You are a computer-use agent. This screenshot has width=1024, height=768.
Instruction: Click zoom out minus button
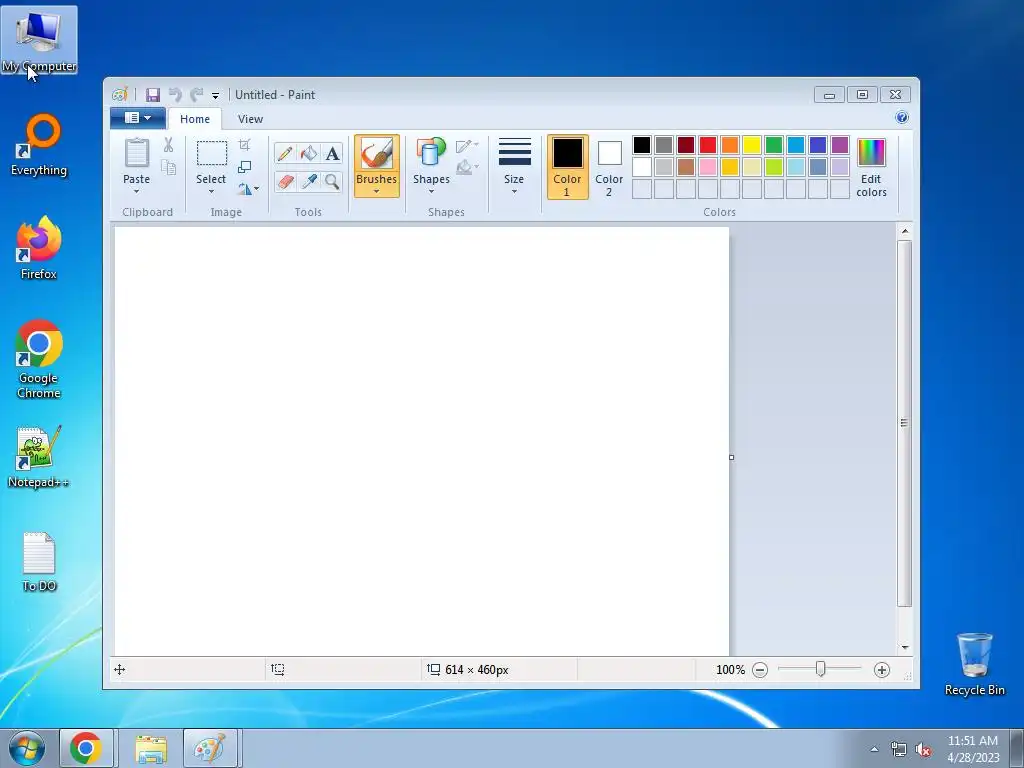pos(760,669)
